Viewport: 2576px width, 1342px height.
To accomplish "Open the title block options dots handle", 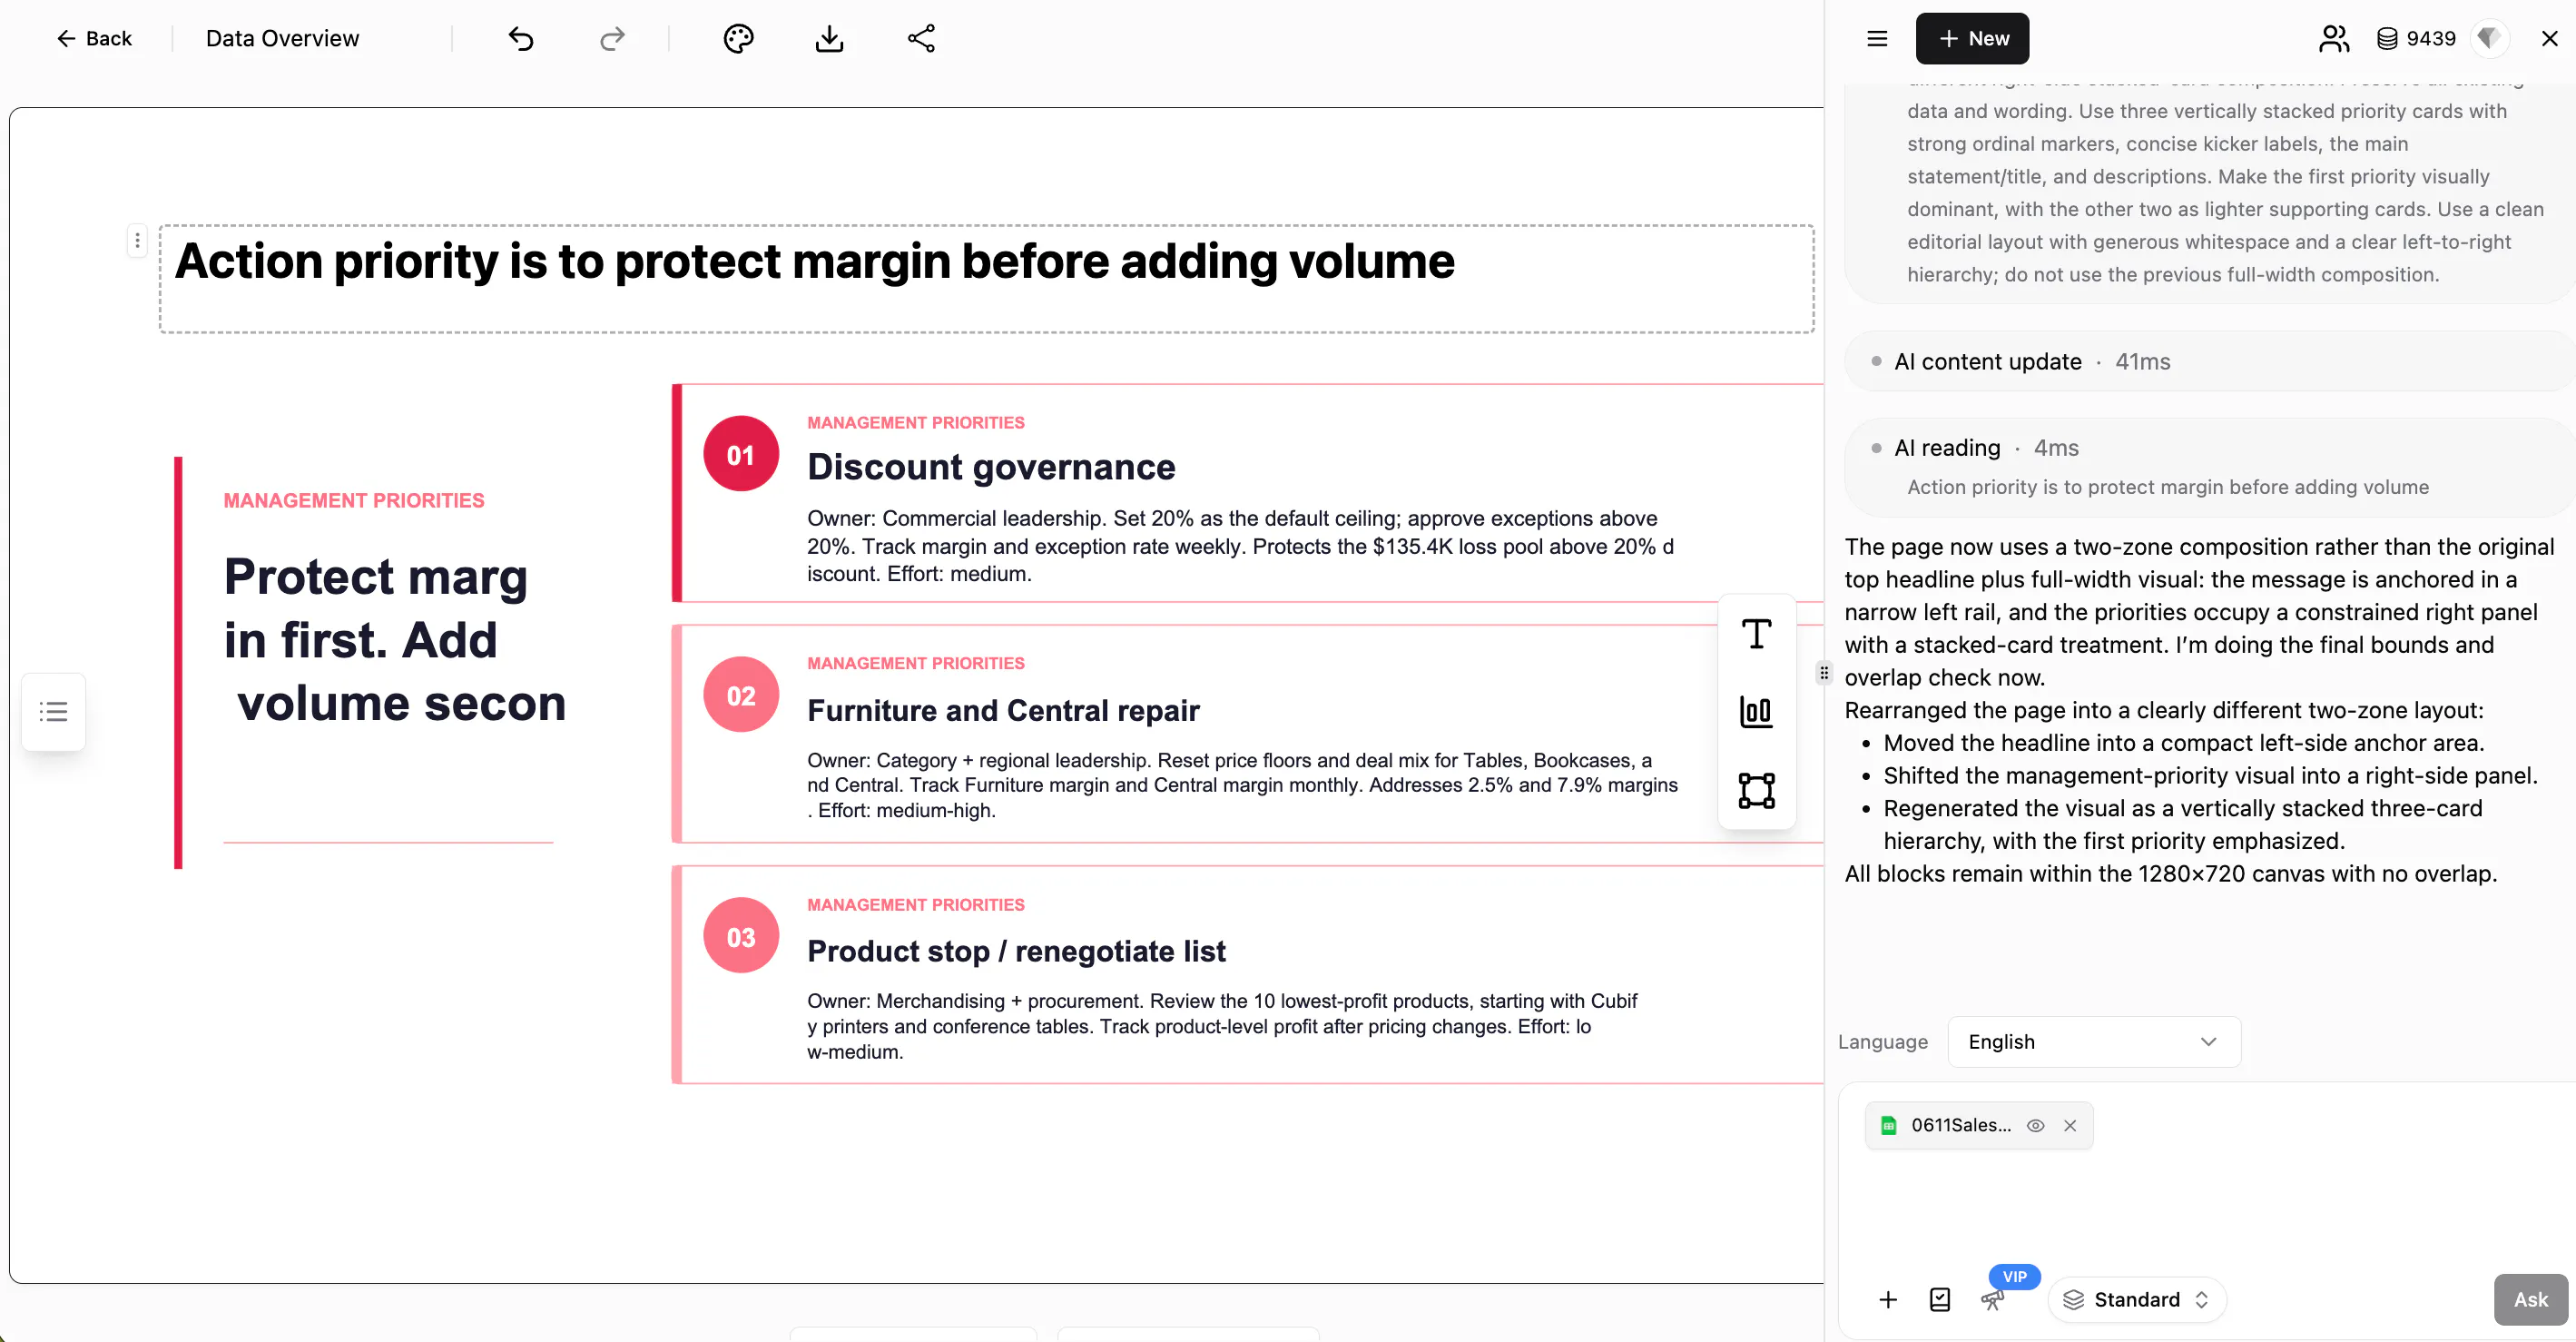I will [x=137, y=240].
